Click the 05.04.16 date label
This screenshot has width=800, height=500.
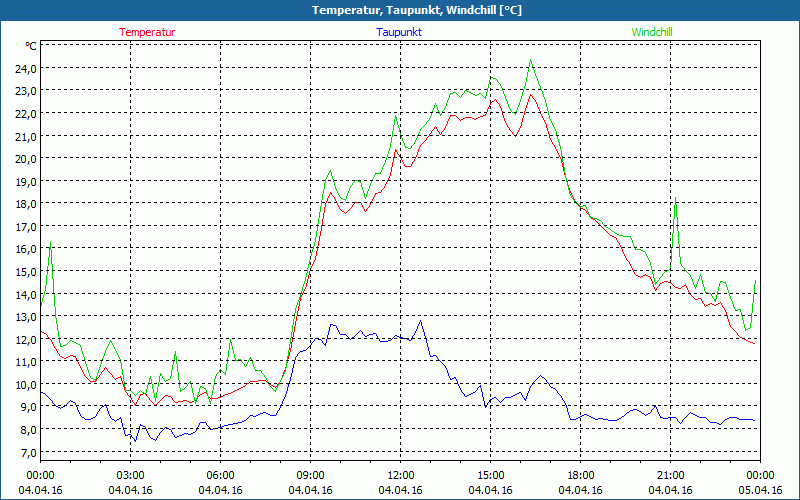[760, 490]
